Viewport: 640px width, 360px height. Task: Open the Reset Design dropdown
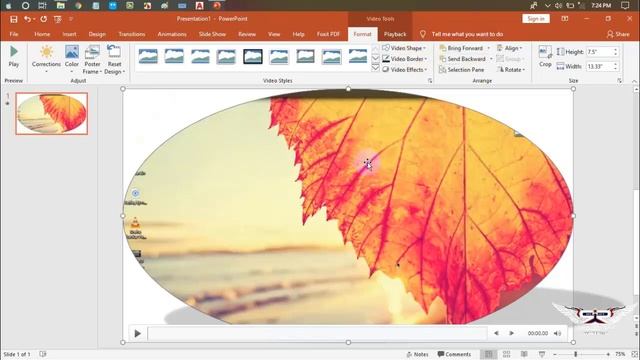[x=114, y=60]
